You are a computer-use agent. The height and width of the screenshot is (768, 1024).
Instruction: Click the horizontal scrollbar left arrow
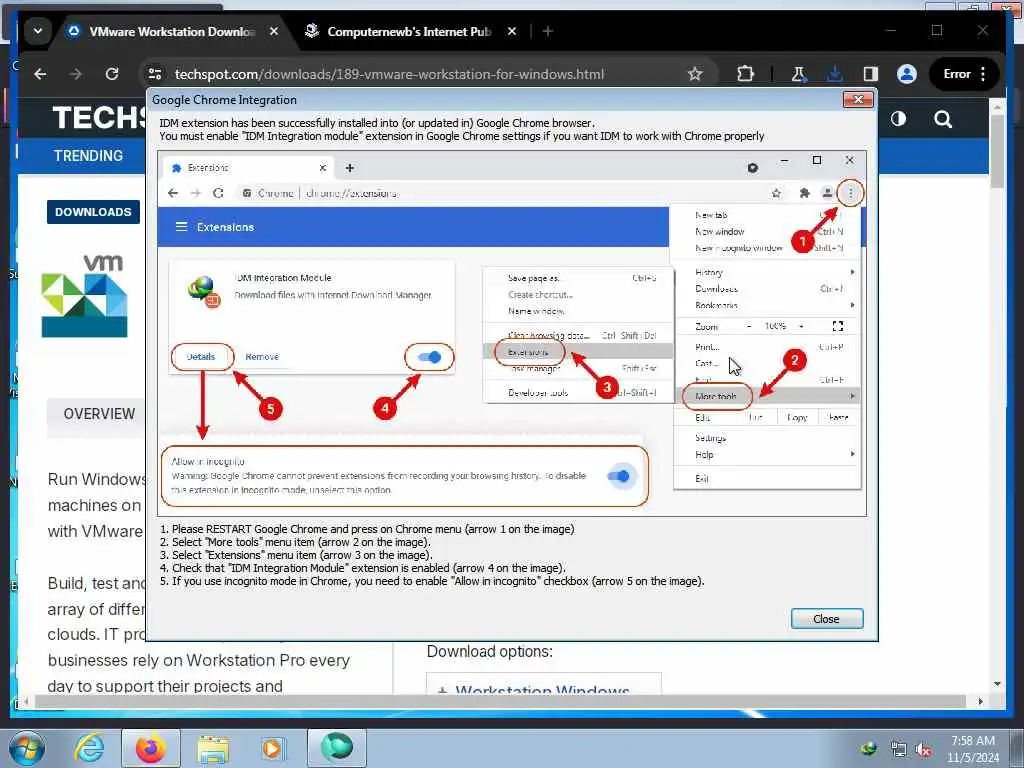tap(26, 701)
